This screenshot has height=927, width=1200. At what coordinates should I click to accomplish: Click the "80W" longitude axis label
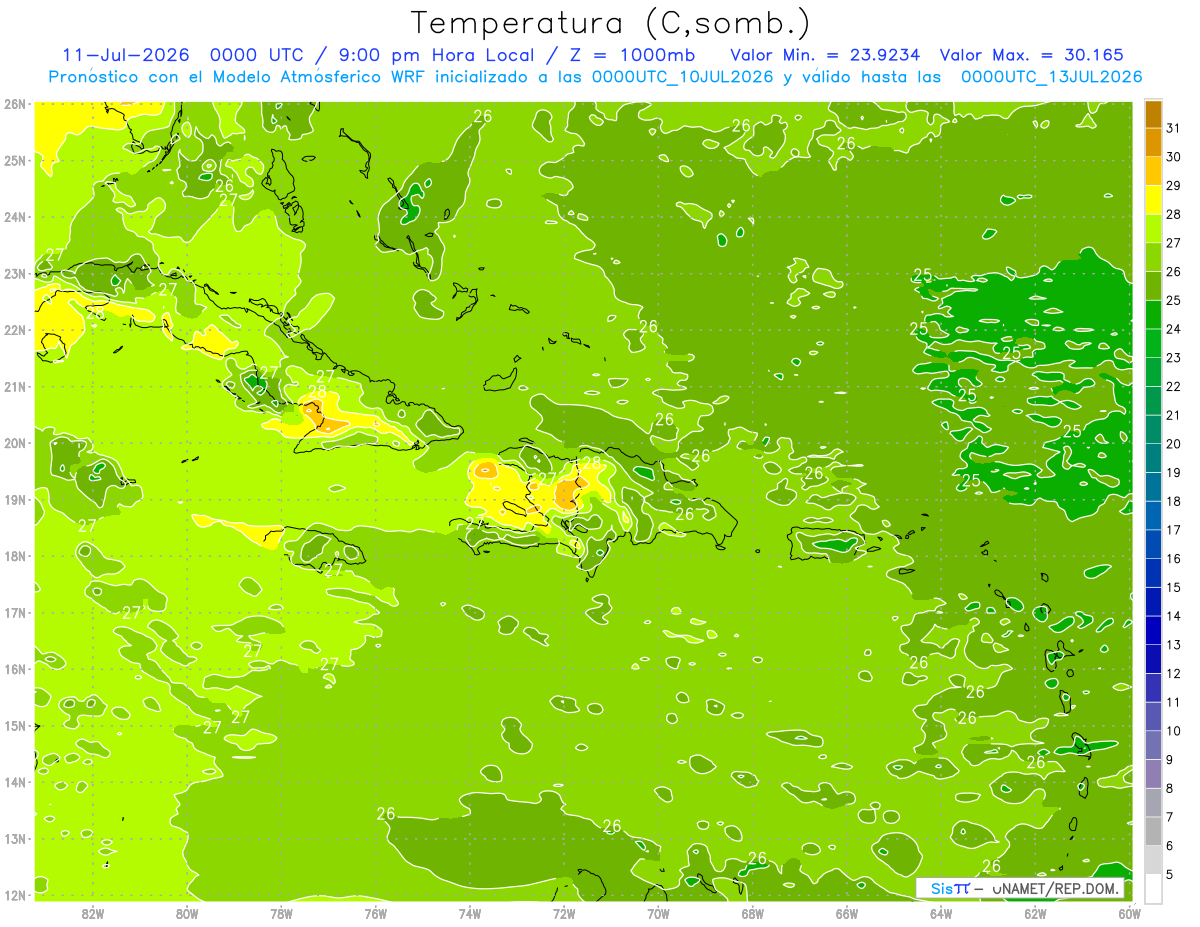[187, 912]
